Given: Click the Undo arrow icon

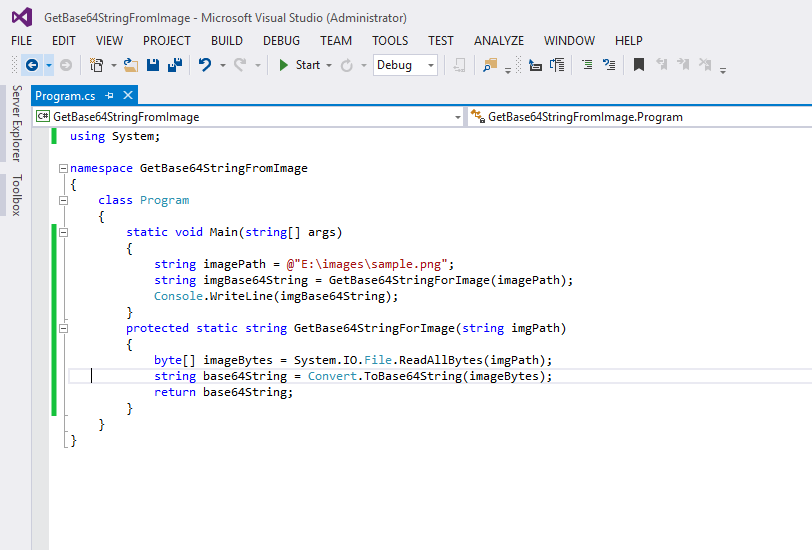Looking at the screenshot, I should tap(204, 65).
